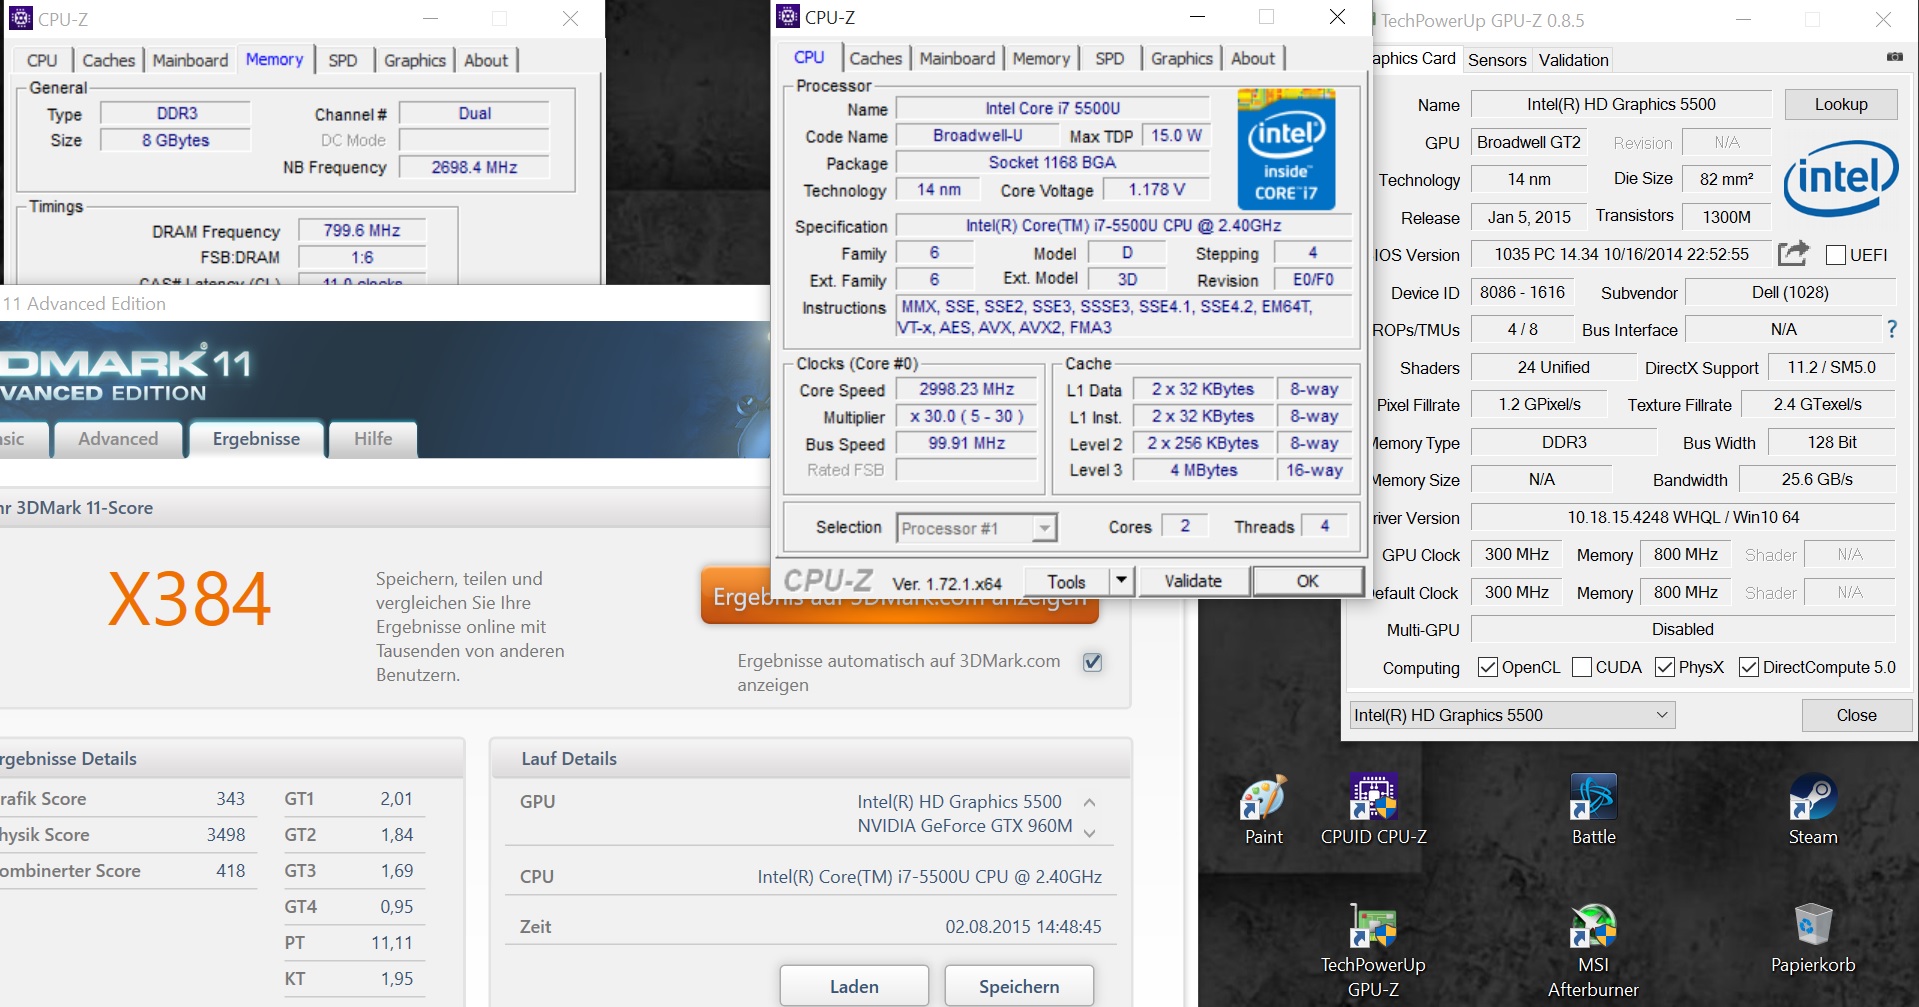This screenshot has width=1919, height=1007.
Task: Click Level 3 cache value 4 MBytes
Action: [x=1203, y=470]
